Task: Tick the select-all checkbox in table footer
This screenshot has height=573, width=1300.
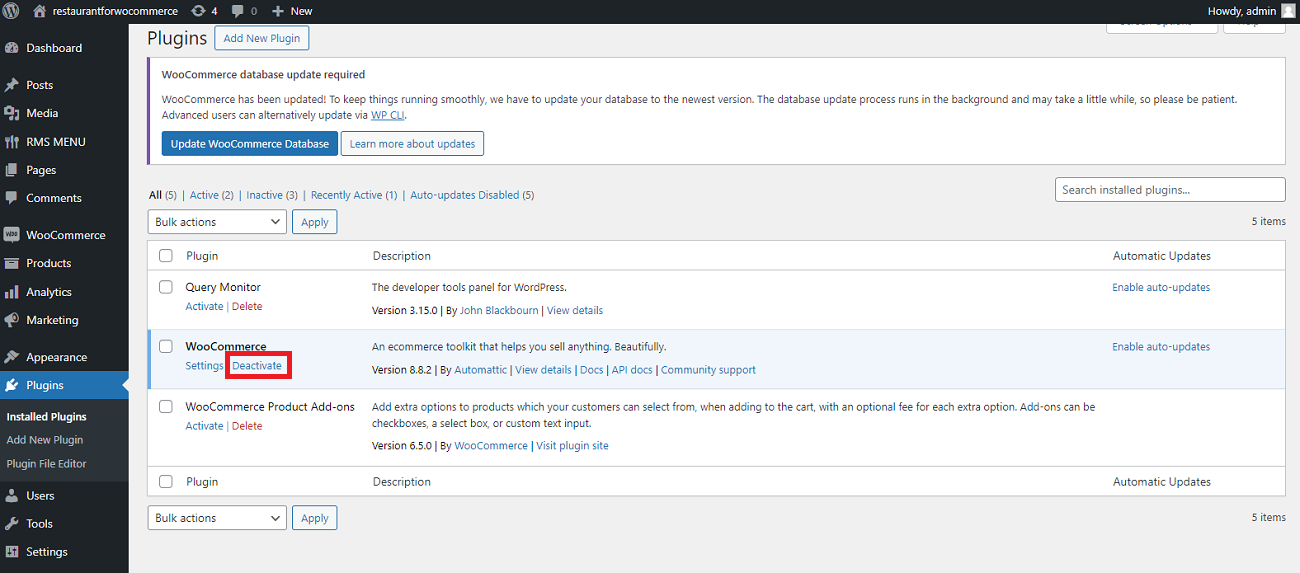Action: tap(166, 481)
